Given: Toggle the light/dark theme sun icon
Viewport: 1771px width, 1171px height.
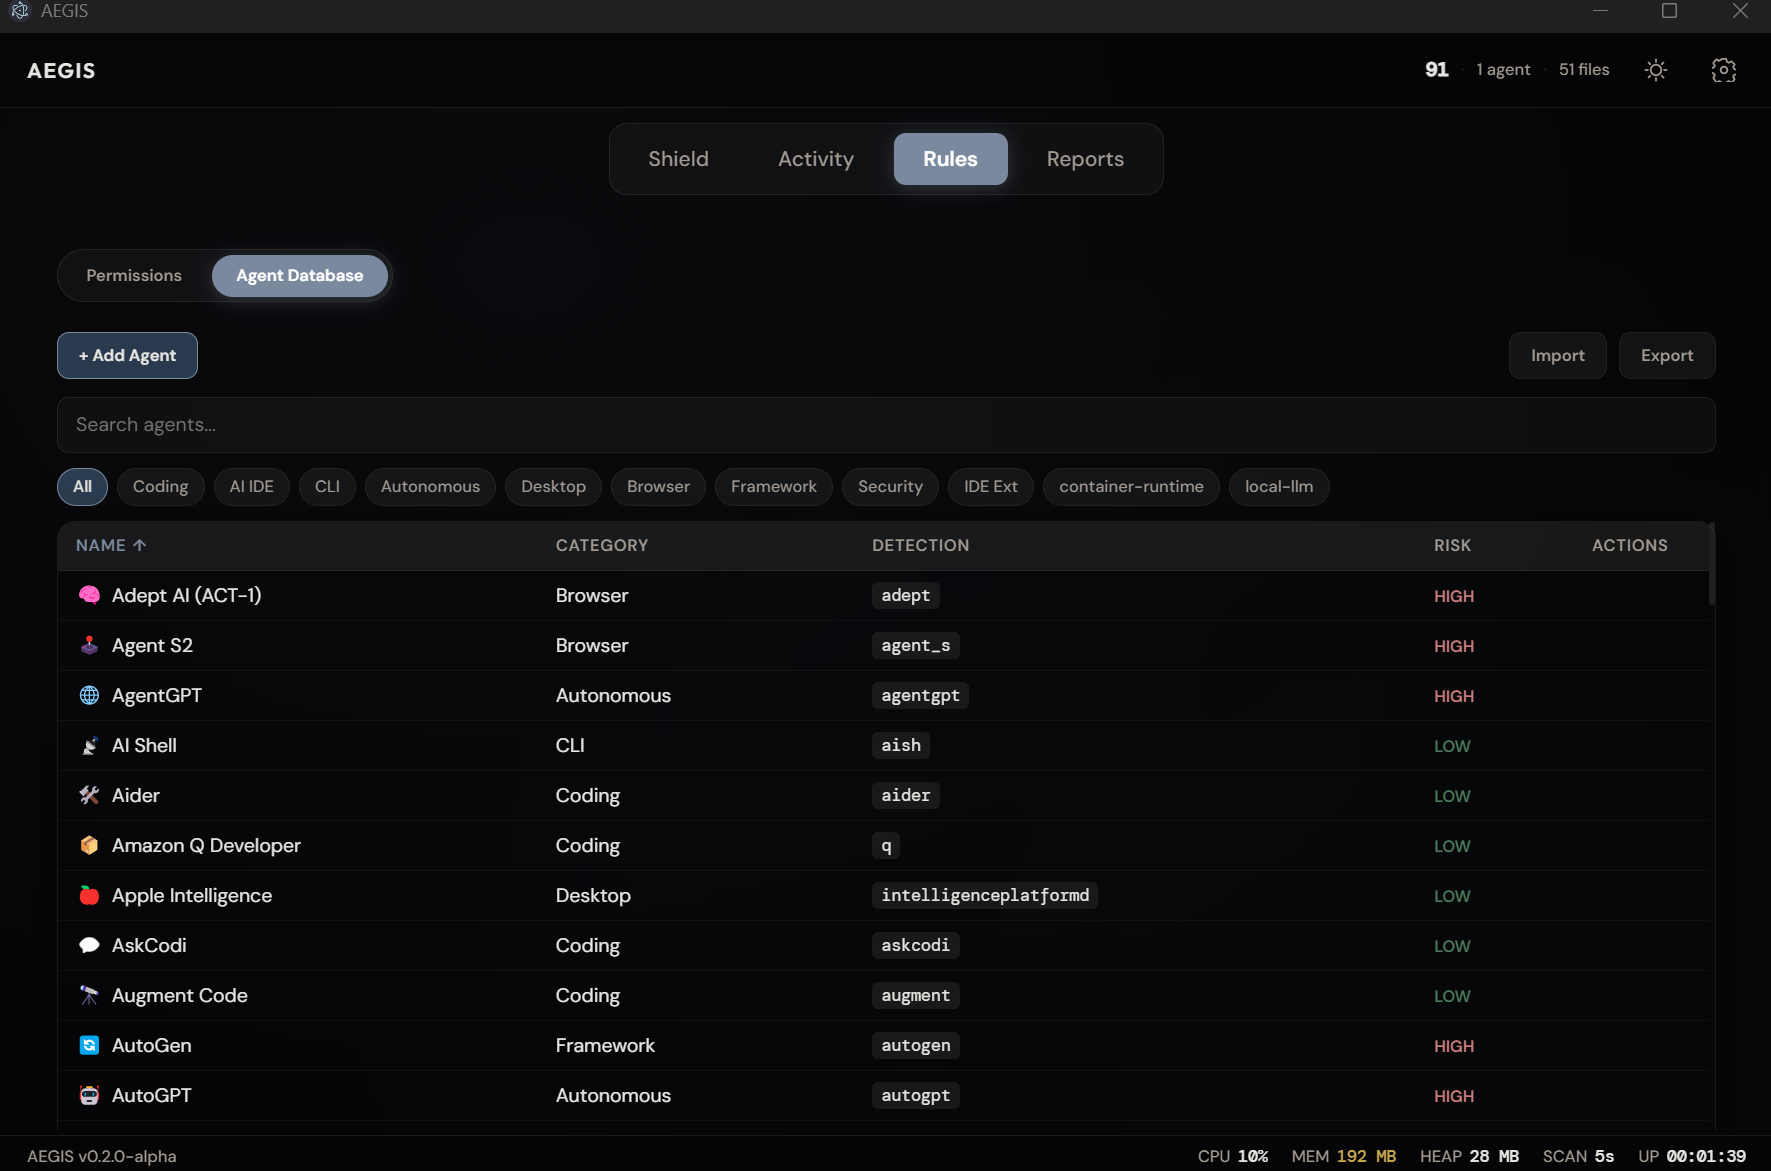Looking at the screenshot, I should click(1656, 70).
